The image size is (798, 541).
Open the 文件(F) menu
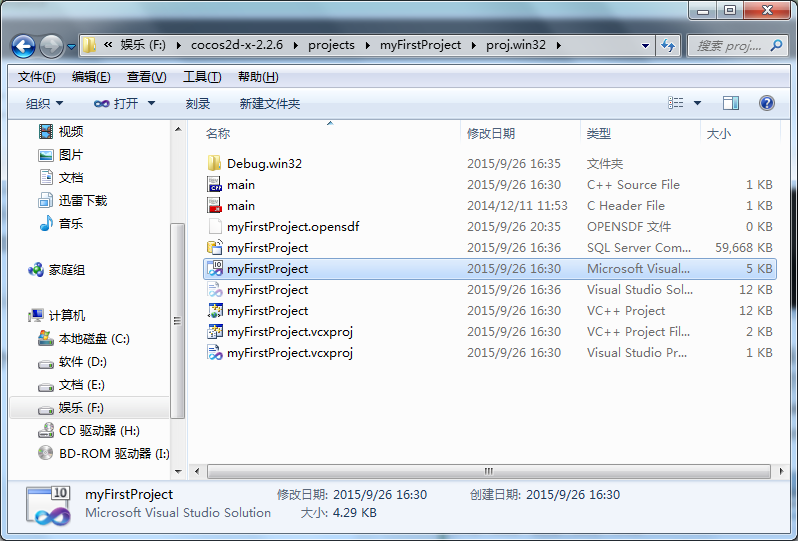(x=36, y=77)
